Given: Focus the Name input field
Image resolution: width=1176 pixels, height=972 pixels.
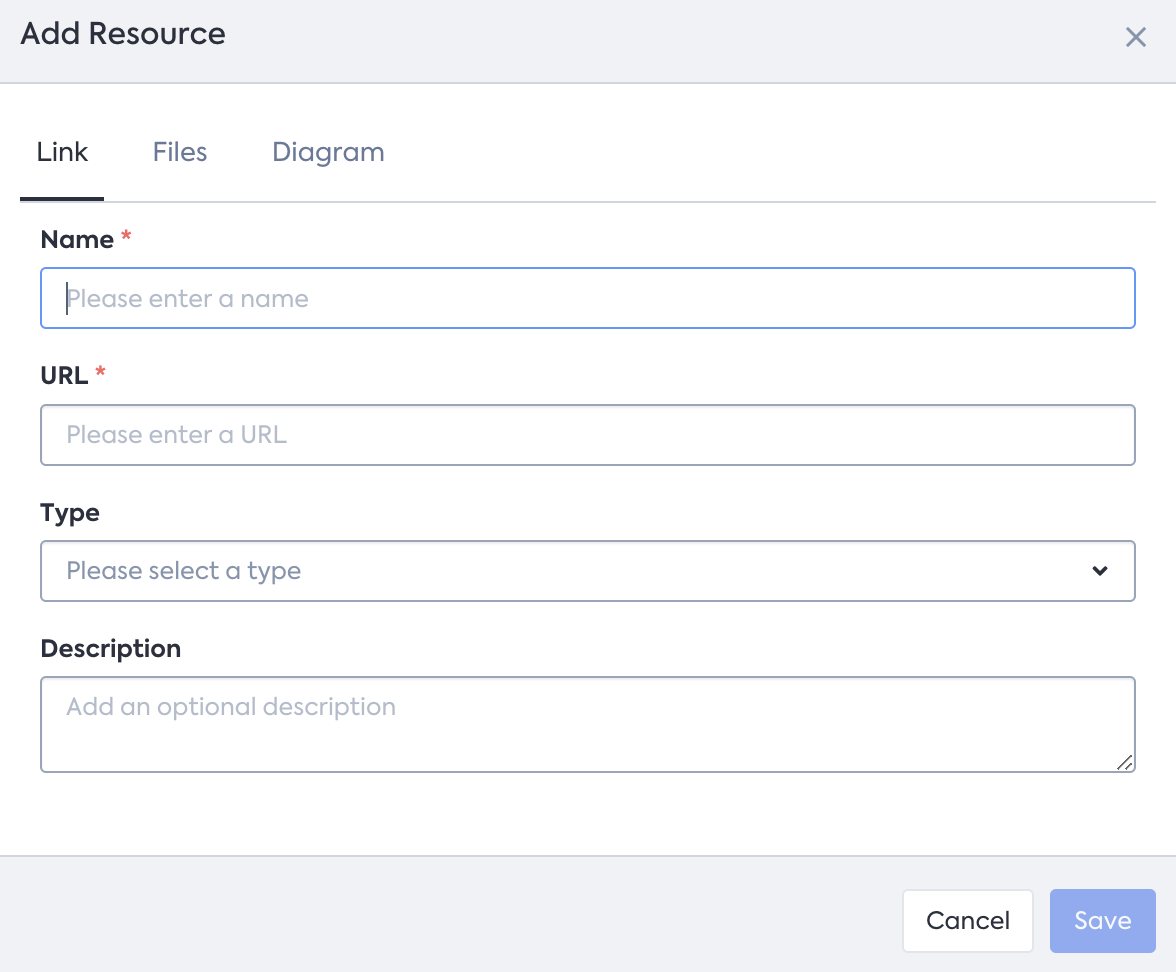Looking at the screenshot, I should tap(587, 298).
